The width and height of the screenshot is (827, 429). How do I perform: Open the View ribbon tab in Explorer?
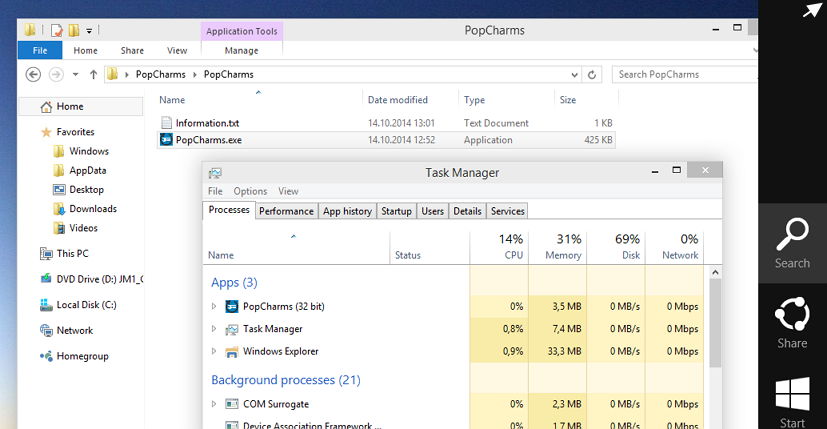click(x=177, y=51)
